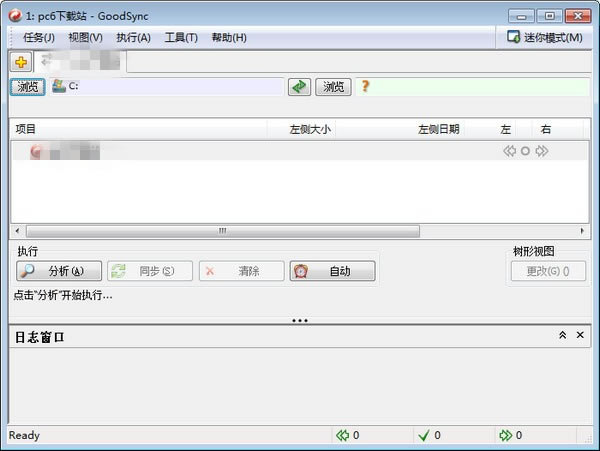Click the left folder path field C:
Screen dimensions: 600x451
click(x=167, y=86)
